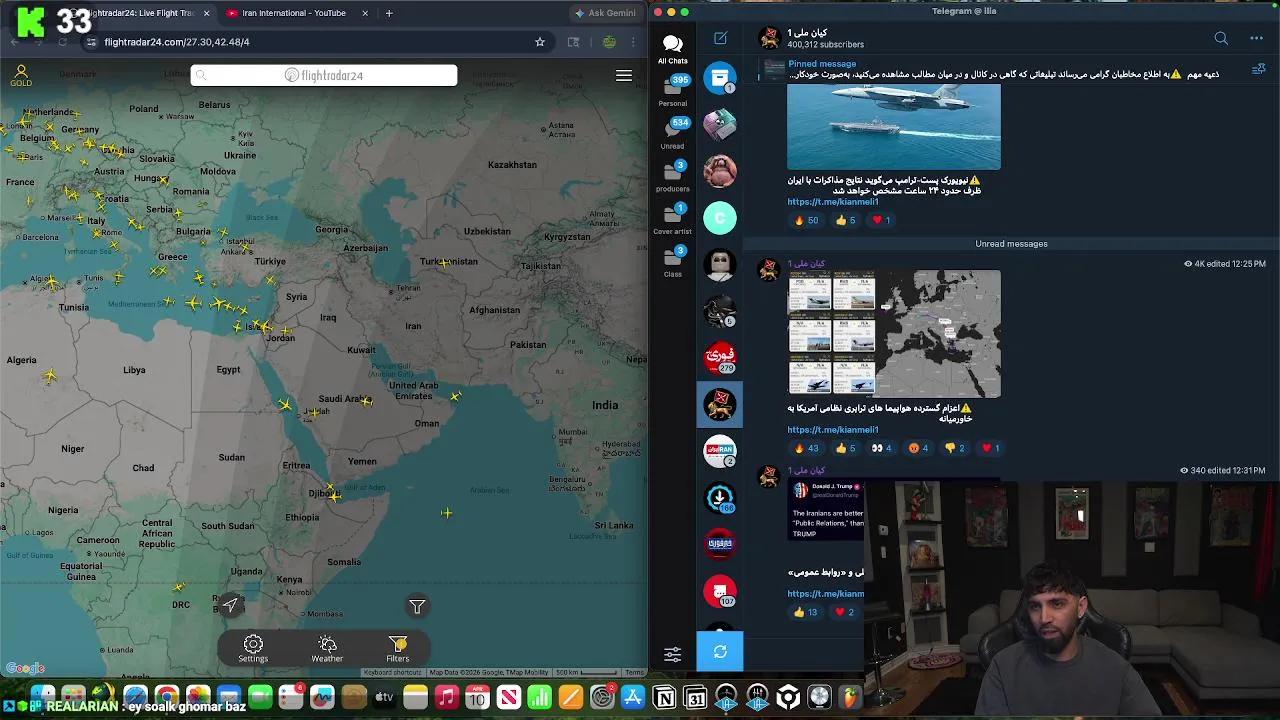
Task: Click the blue refresh button in Telegram
Action: [x=720, y=651]
